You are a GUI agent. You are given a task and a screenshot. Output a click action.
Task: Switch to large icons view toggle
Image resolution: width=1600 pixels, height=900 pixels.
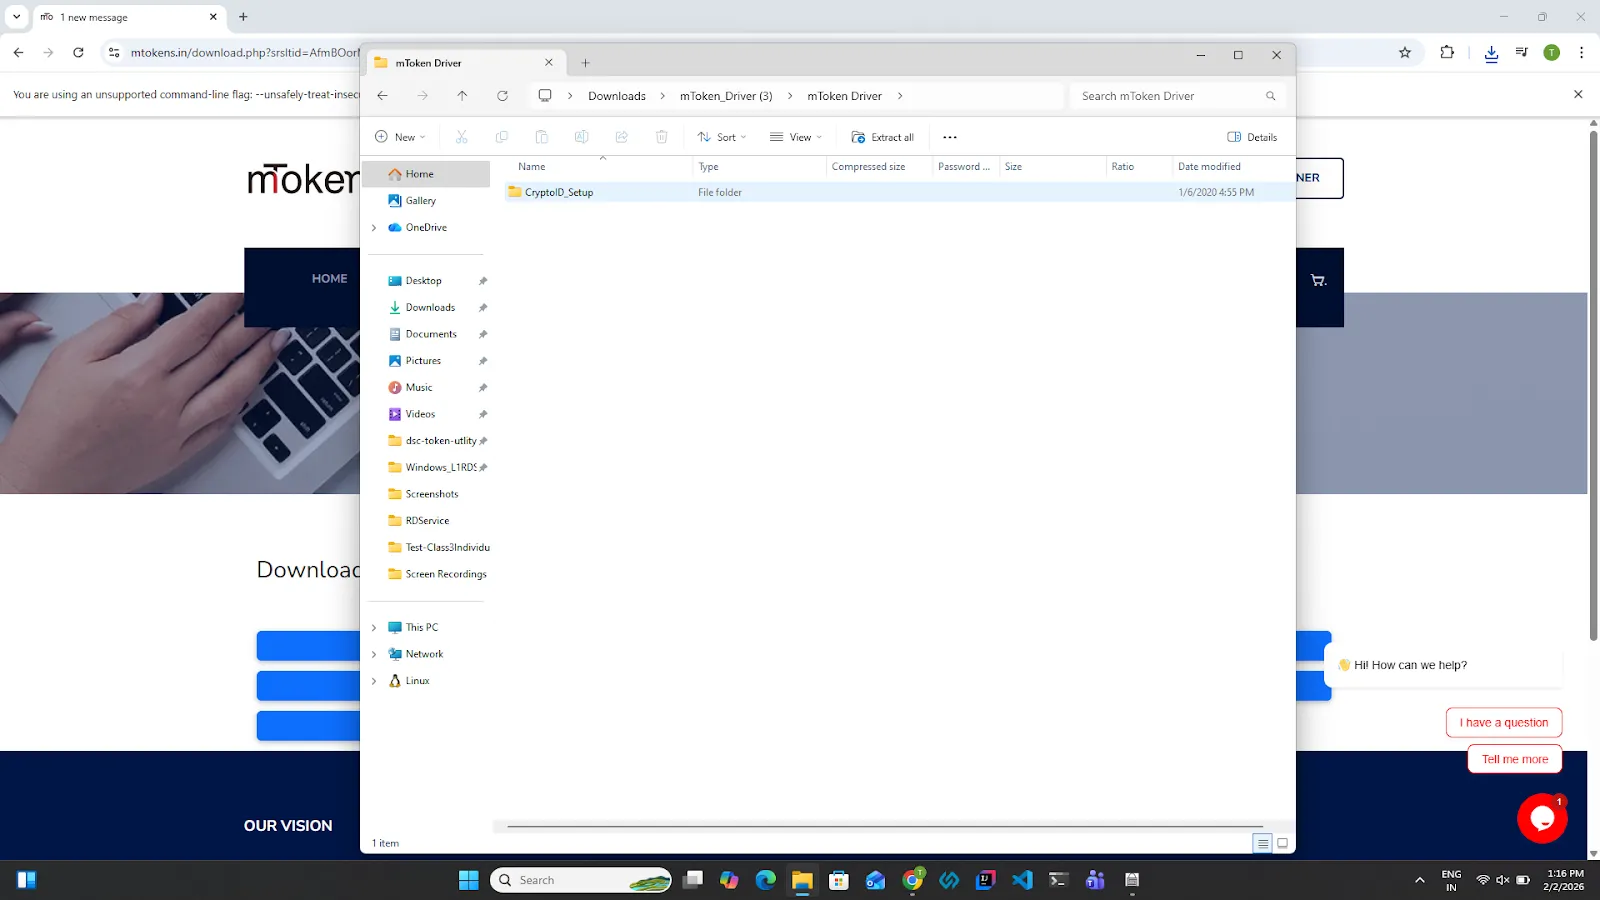(1283, 844)
